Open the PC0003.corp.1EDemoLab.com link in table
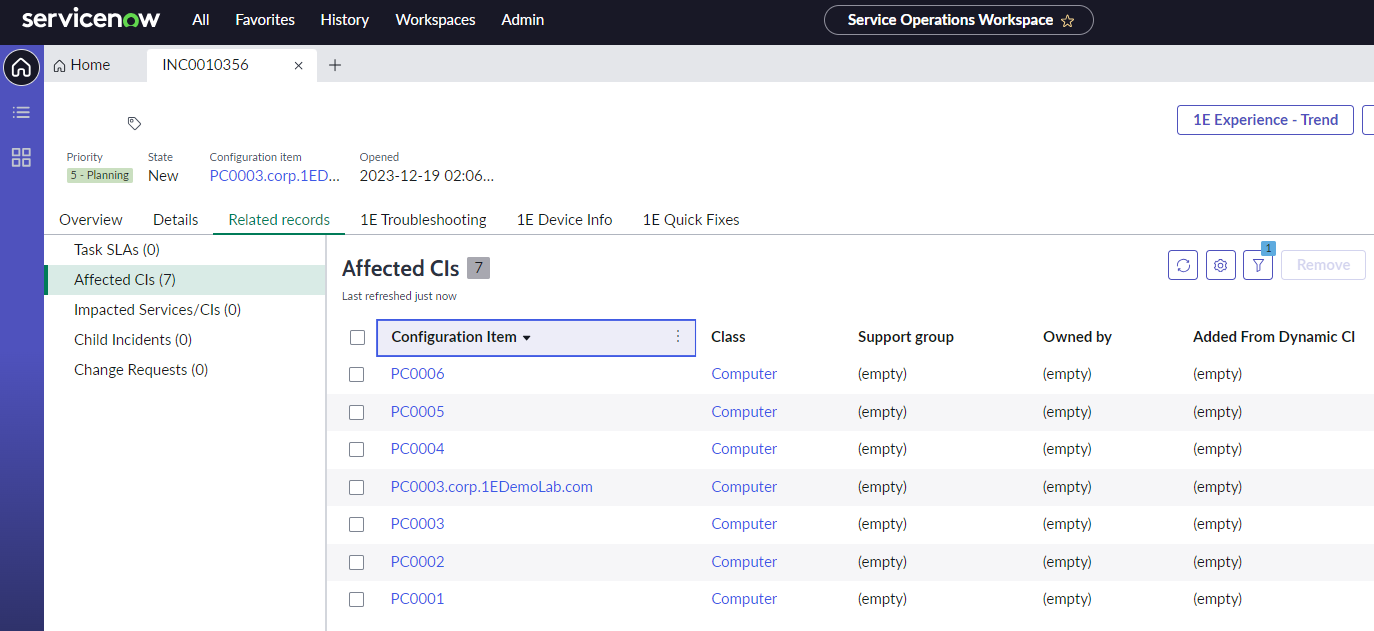Screen dimensions: 1374x631 491,487
